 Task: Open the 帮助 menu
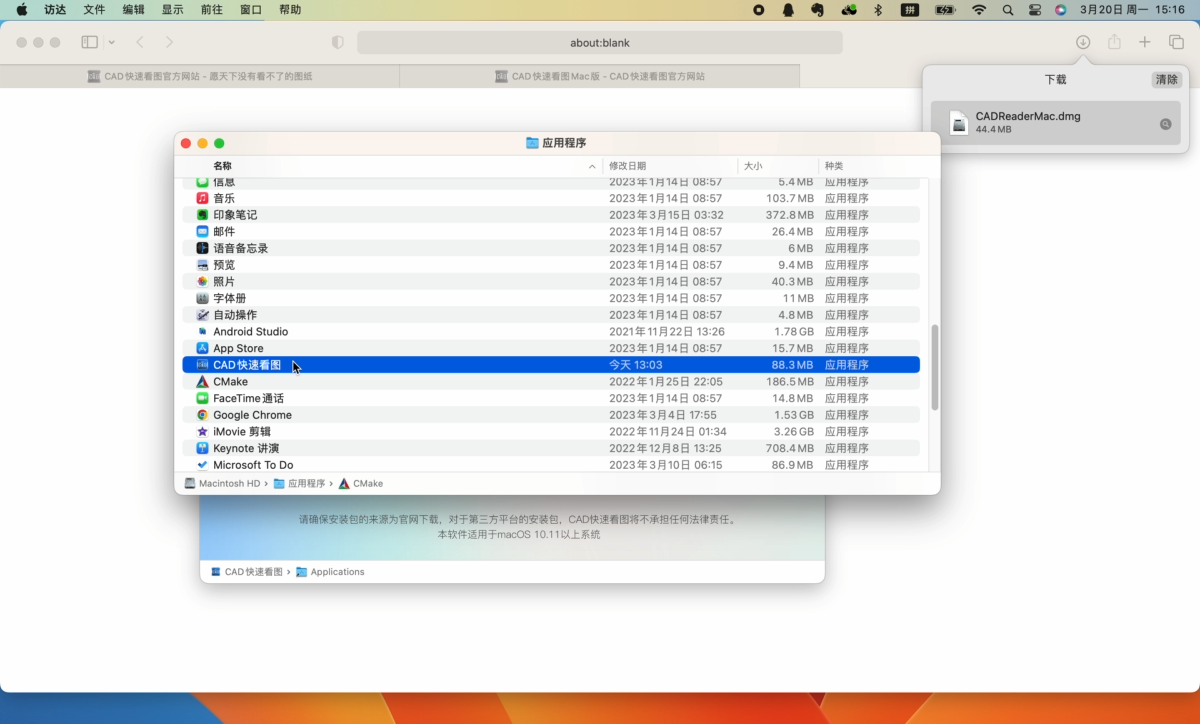tap(290, 10)
